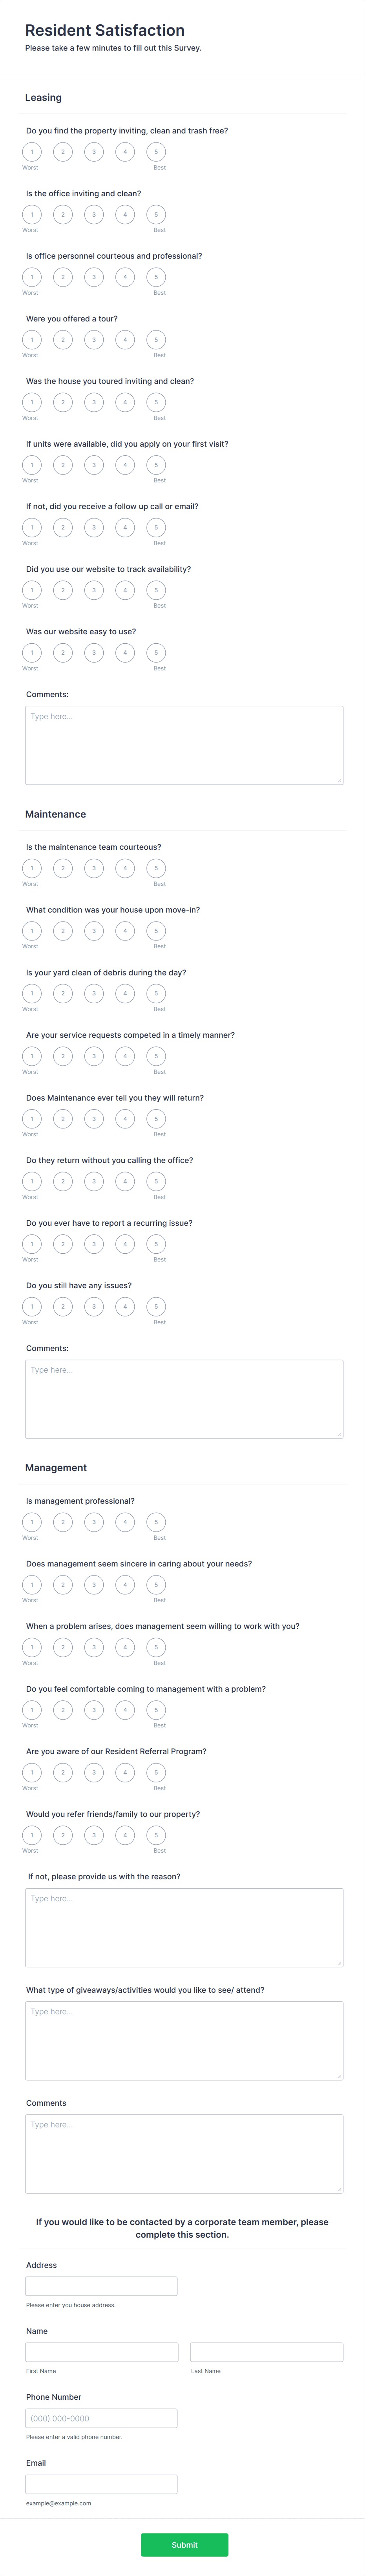Select 4 for referring friends to the property
Viewport: 365px width, 2576px height.
[125, 1835]
